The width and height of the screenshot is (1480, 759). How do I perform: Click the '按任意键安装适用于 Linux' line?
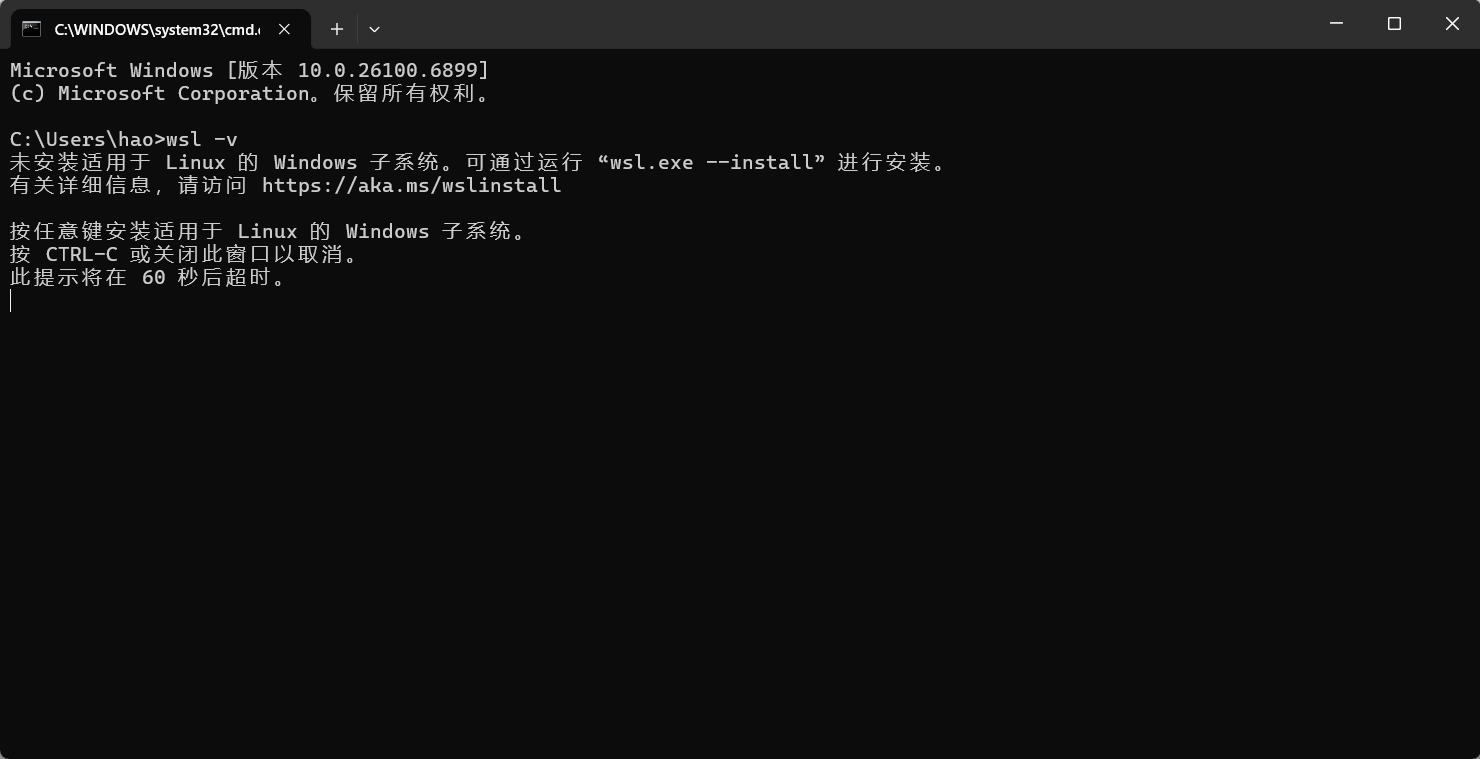268,231
